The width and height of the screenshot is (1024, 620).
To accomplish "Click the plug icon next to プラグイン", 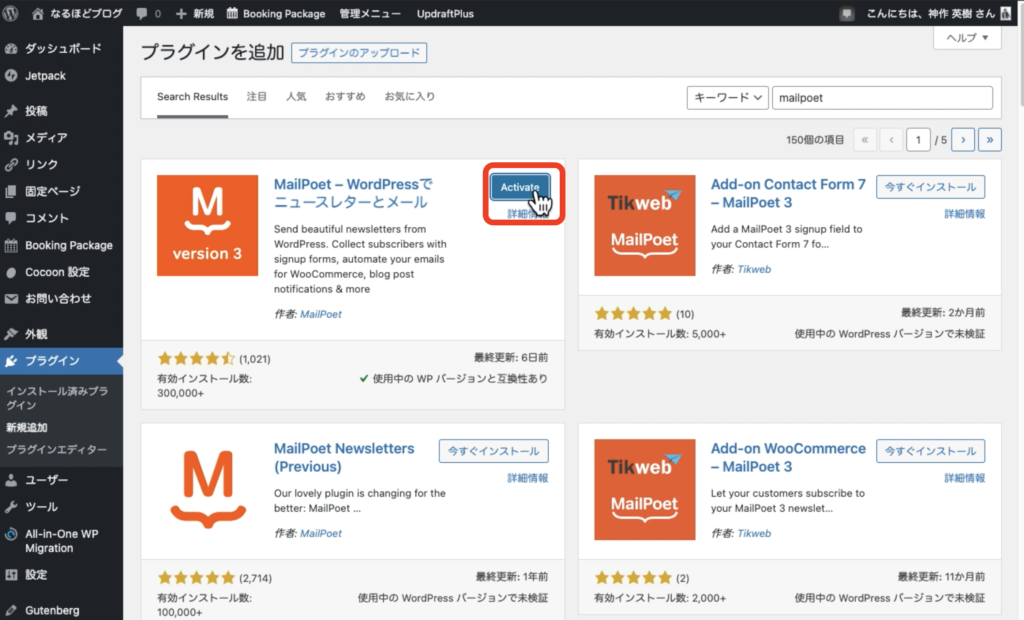I will tap(11, 361).
